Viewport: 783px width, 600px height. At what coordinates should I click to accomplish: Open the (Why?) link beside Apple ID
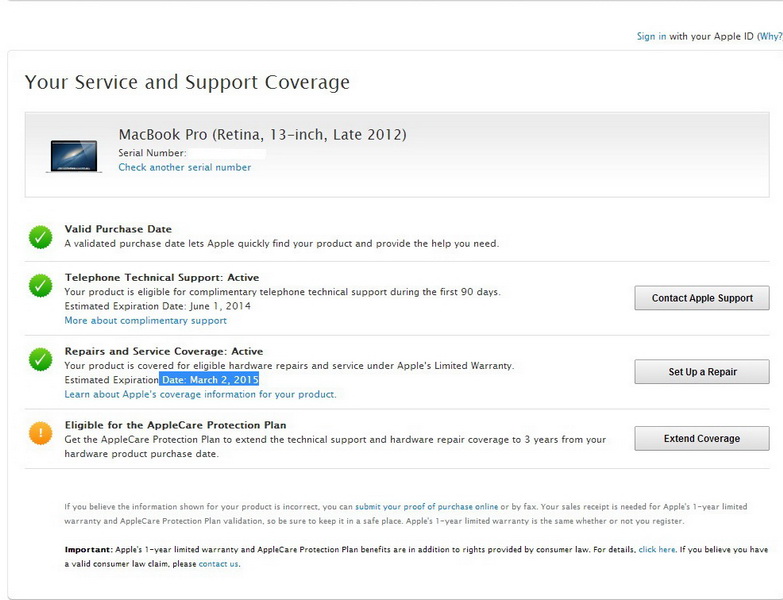click(770, 36)
